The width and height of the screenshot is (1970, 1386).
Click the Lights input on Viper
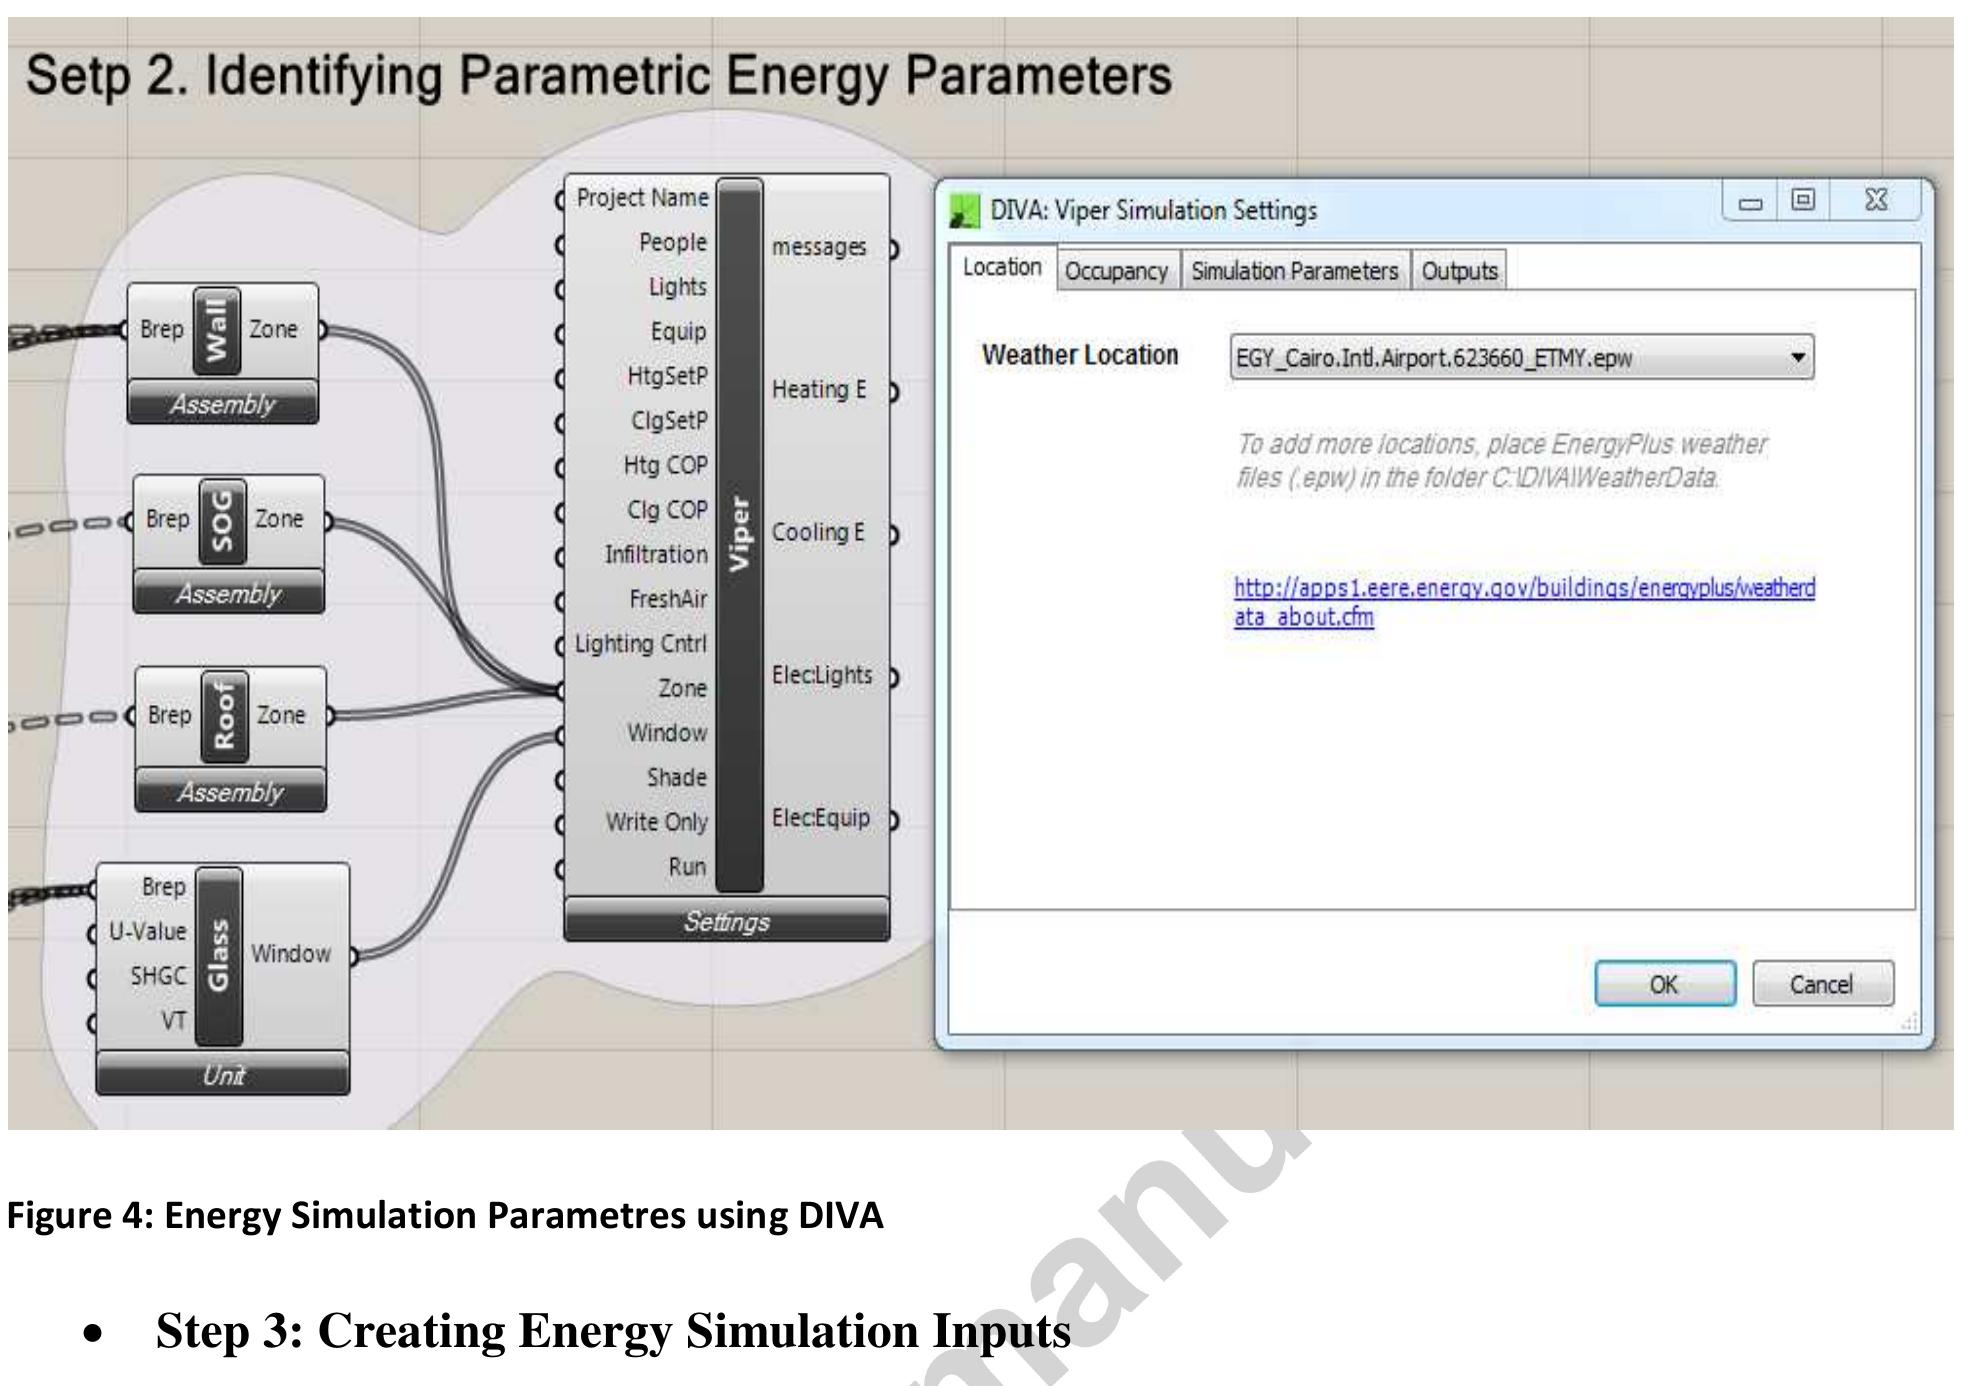click(x=677, y=287)
